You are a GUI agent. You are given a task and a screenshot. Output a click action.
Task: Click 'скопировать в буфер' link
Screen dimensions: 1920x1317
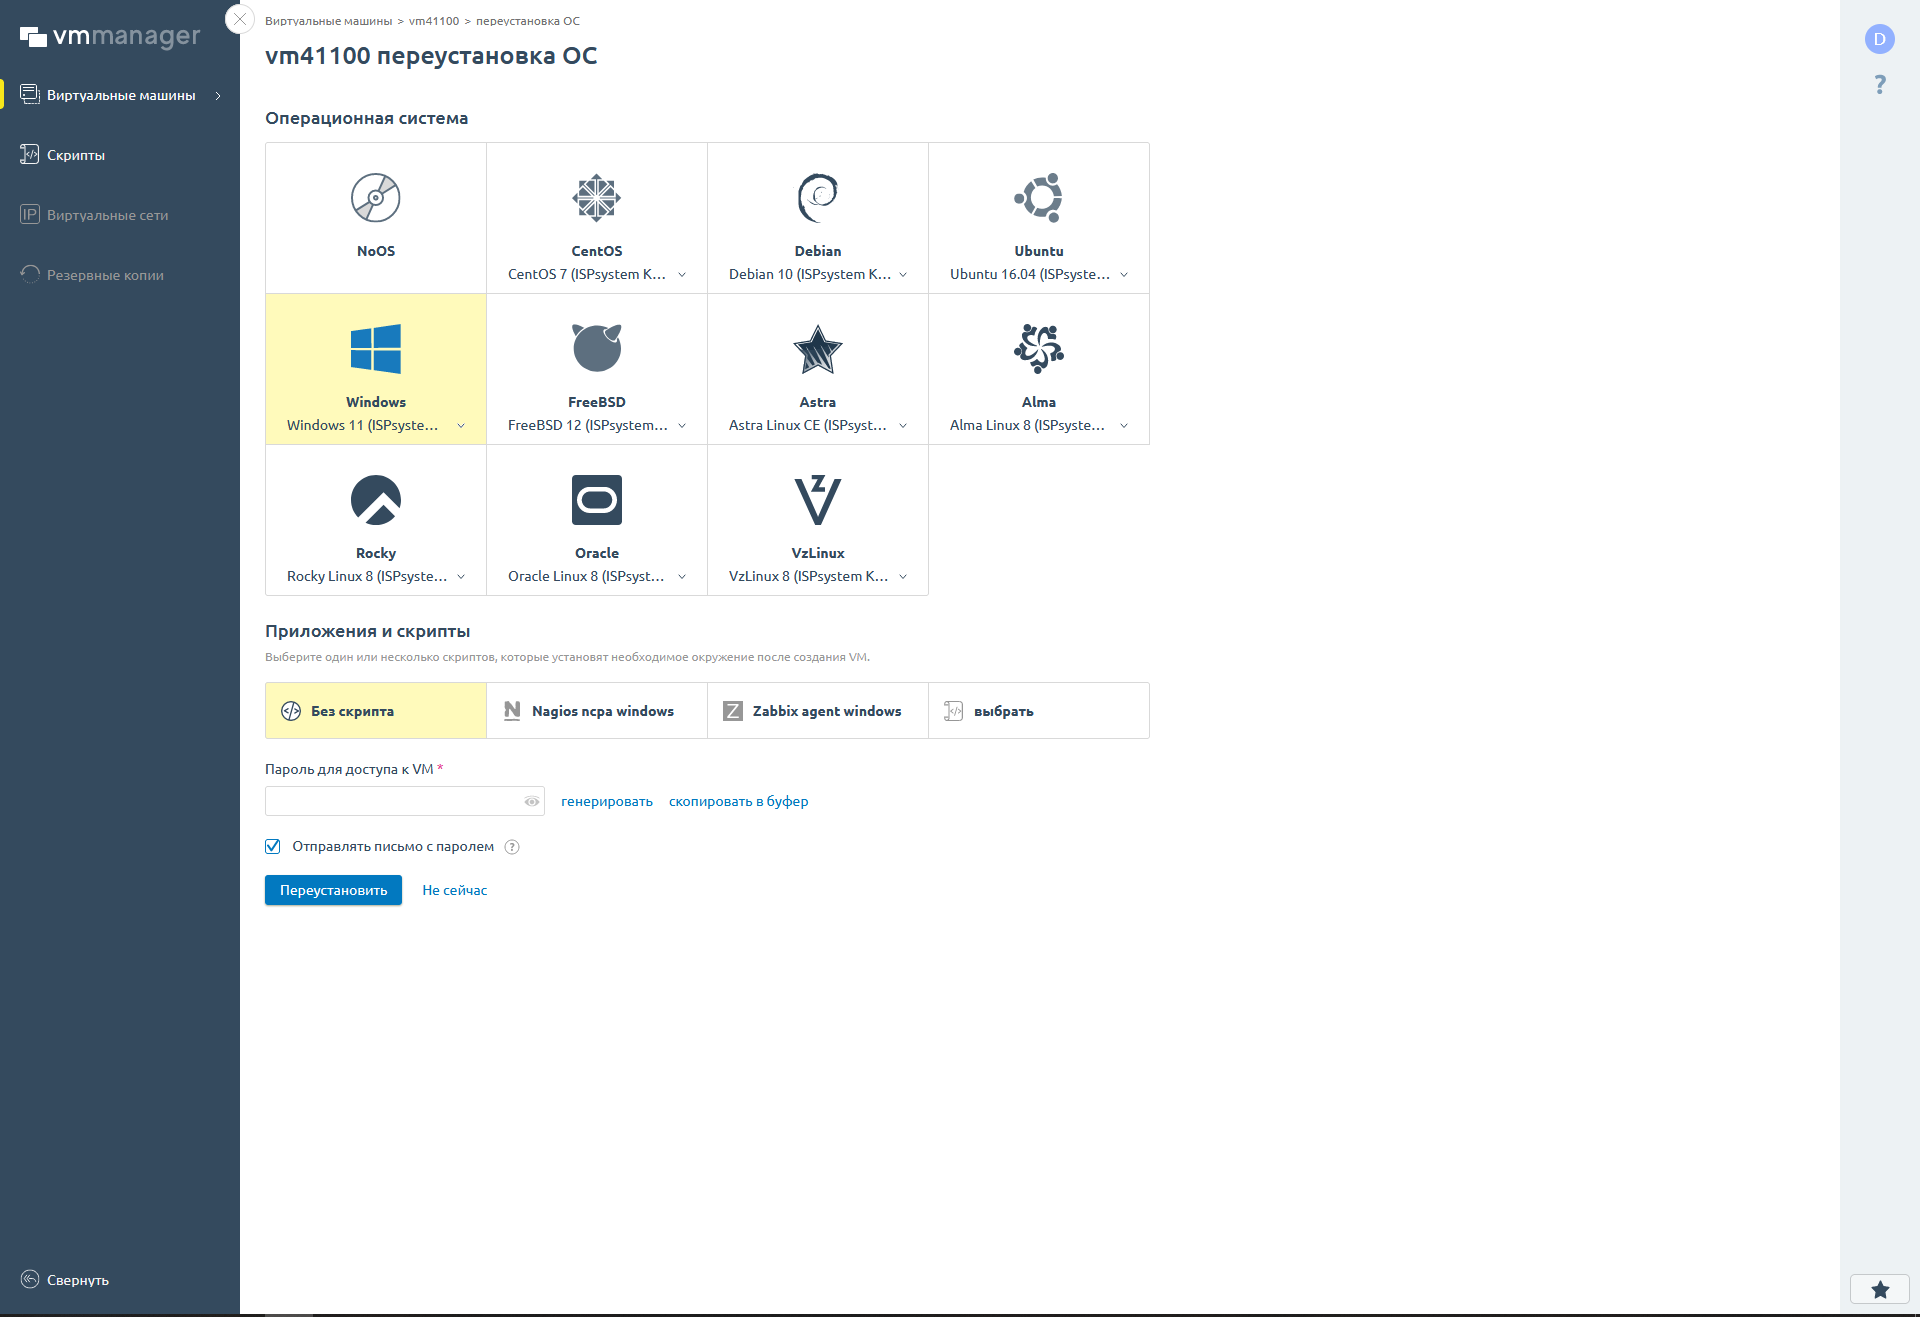coord(738,801)
